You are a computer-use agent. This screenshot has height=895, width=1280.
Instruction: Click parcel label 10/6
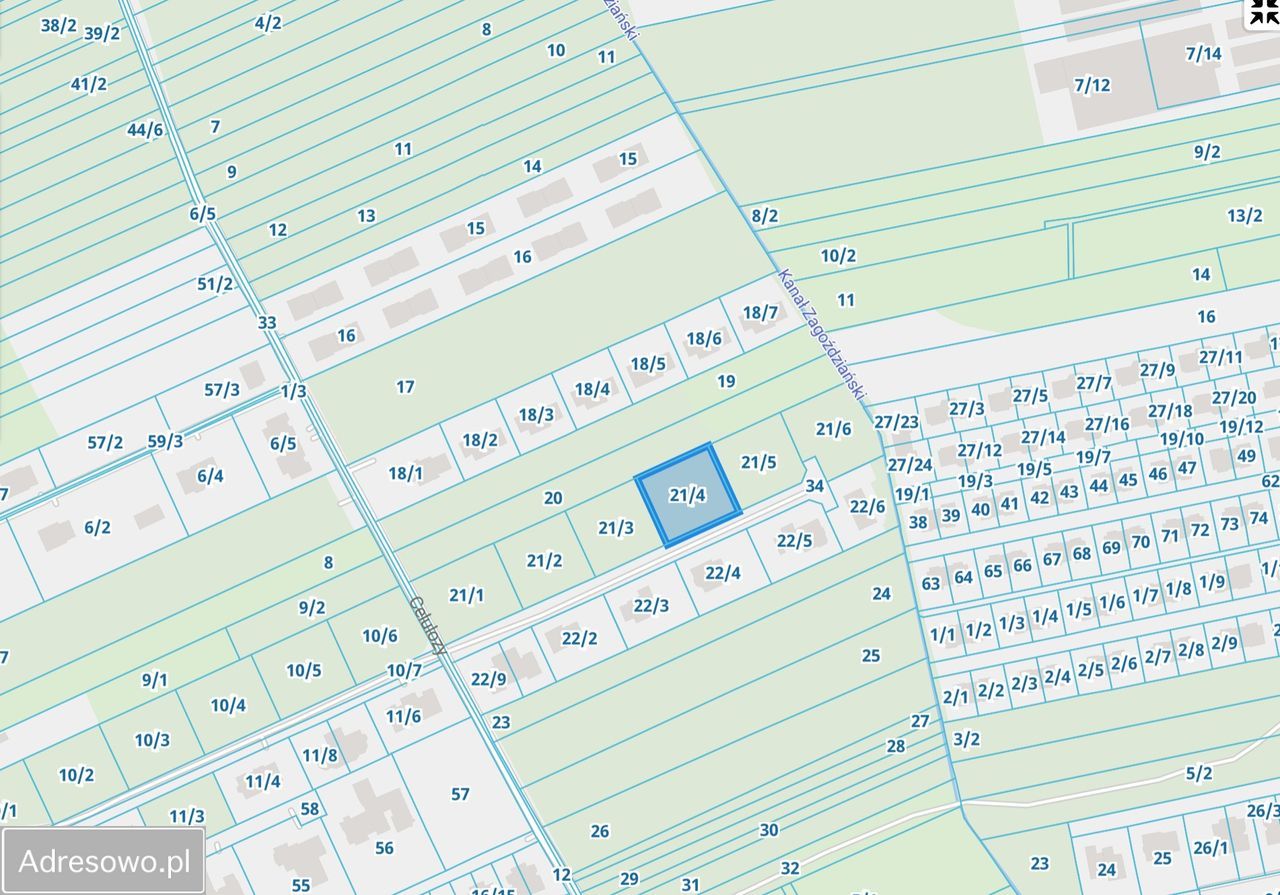point(379,635)
